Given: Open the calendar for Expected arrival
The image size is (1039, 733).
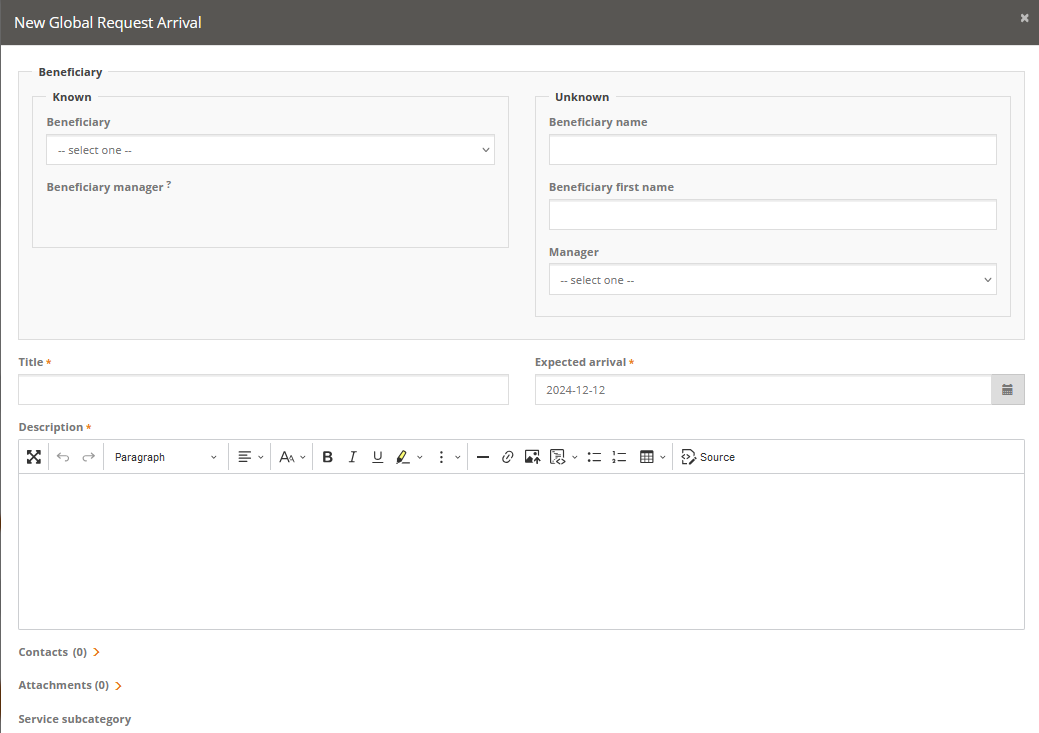Looking at the screenshot, I should pos(1007,390).
